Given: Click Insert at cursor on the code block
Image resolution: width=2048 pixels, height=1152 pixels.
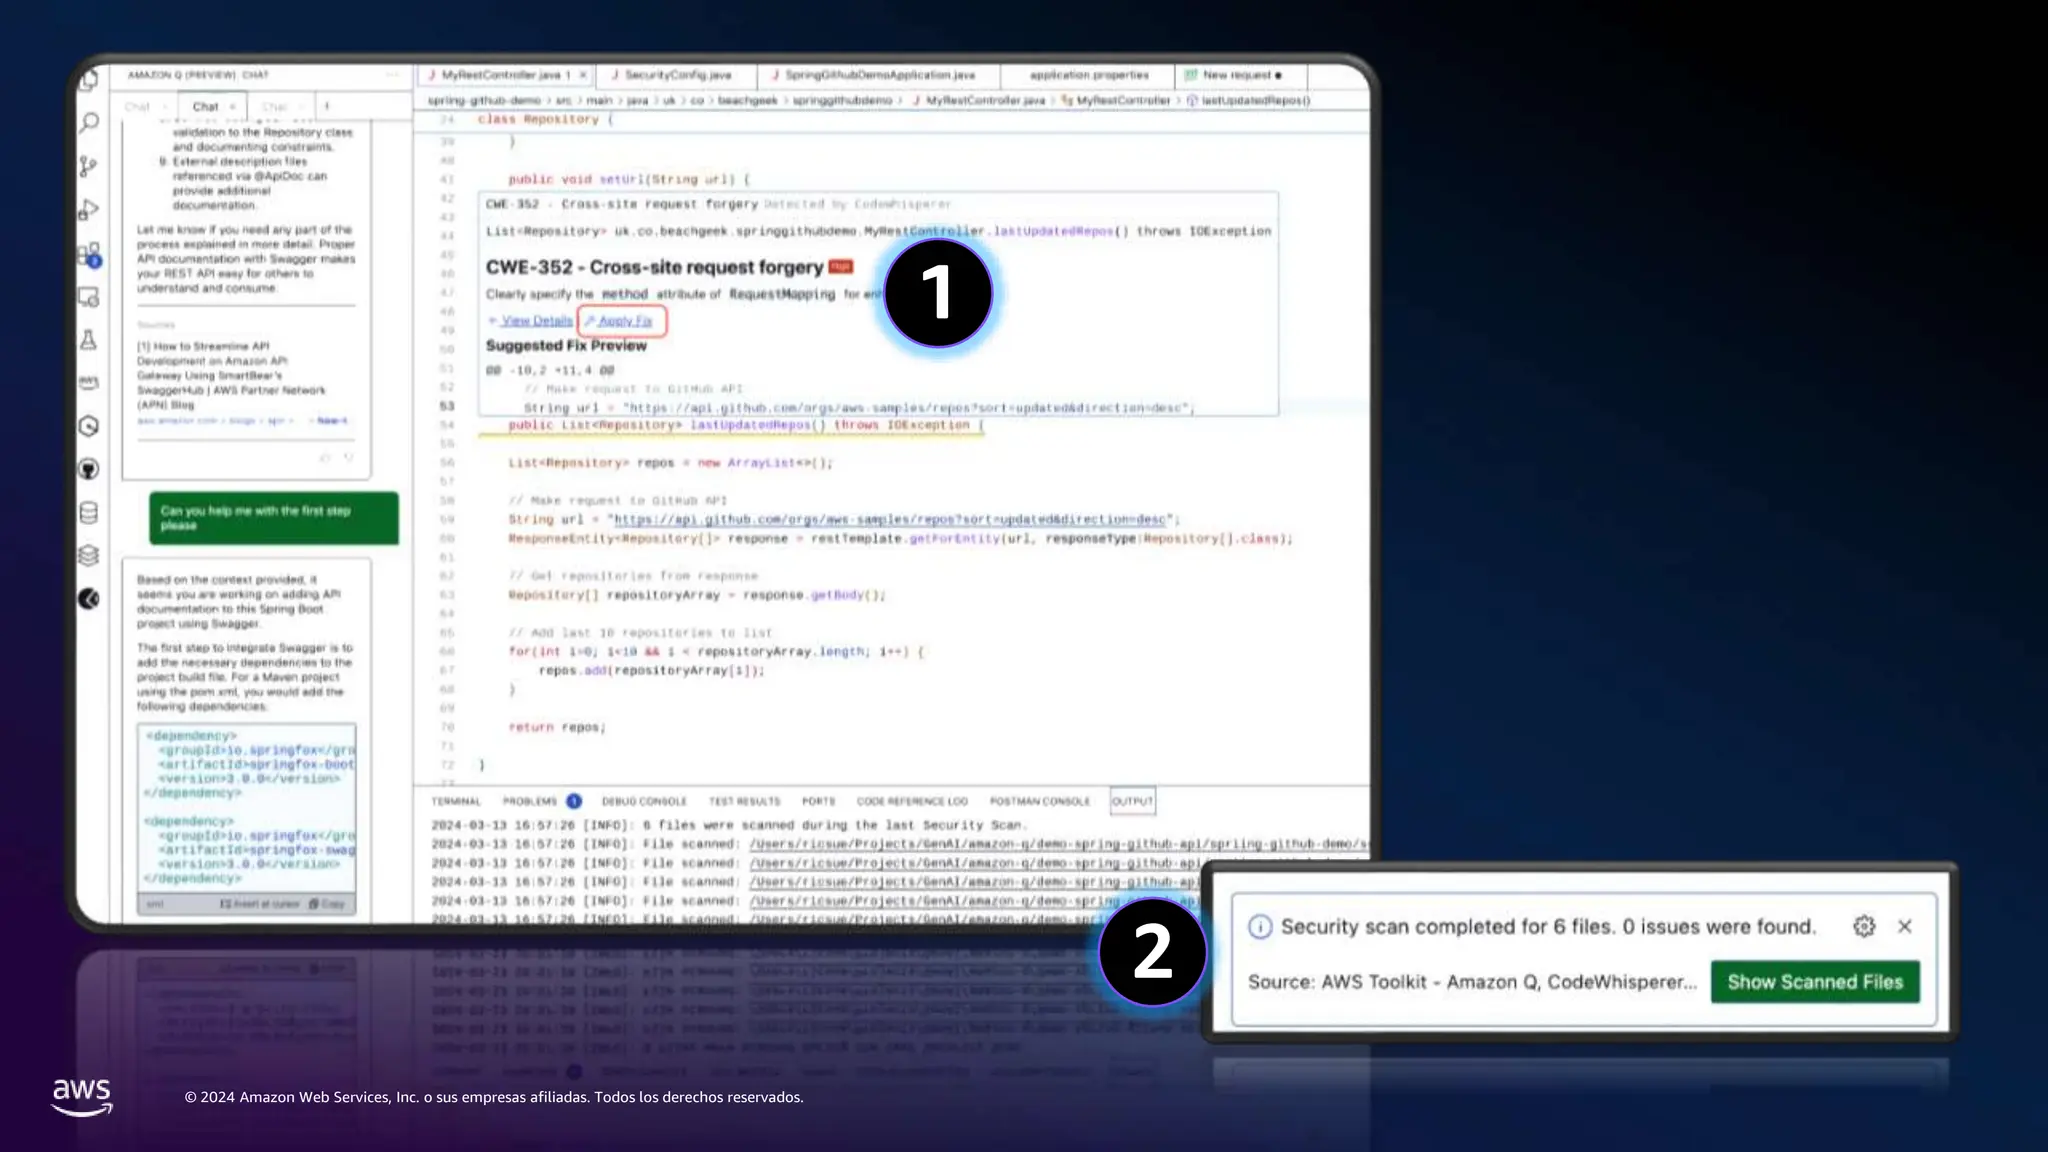Looking at the screenshot, I should (x=260, y=904).
